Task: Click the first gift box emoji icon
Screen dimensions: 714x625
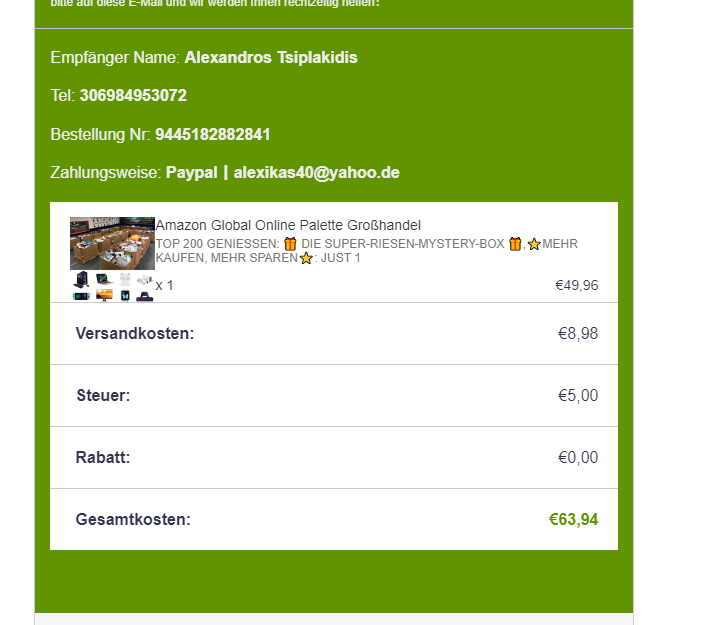Action: pyautogui.click(x=291, y=244)
